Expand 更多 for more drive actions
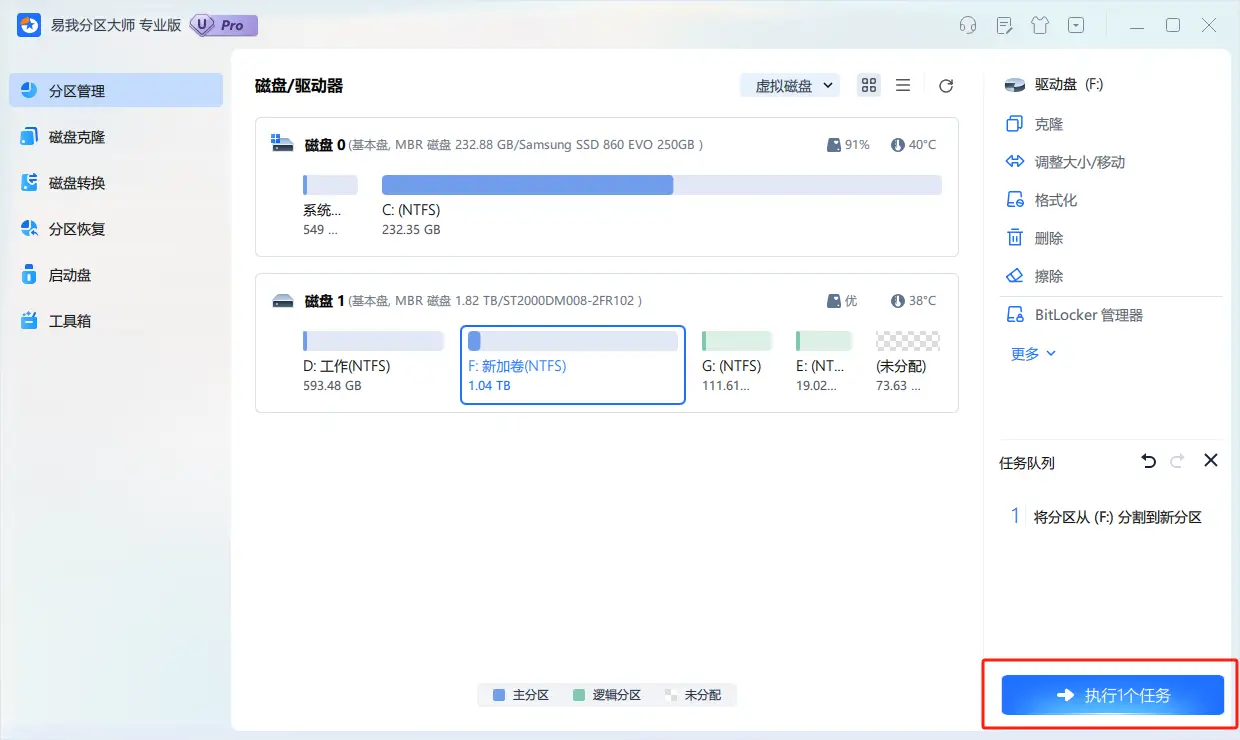This screenshot has width=1240, height=740. [1031, 352]
